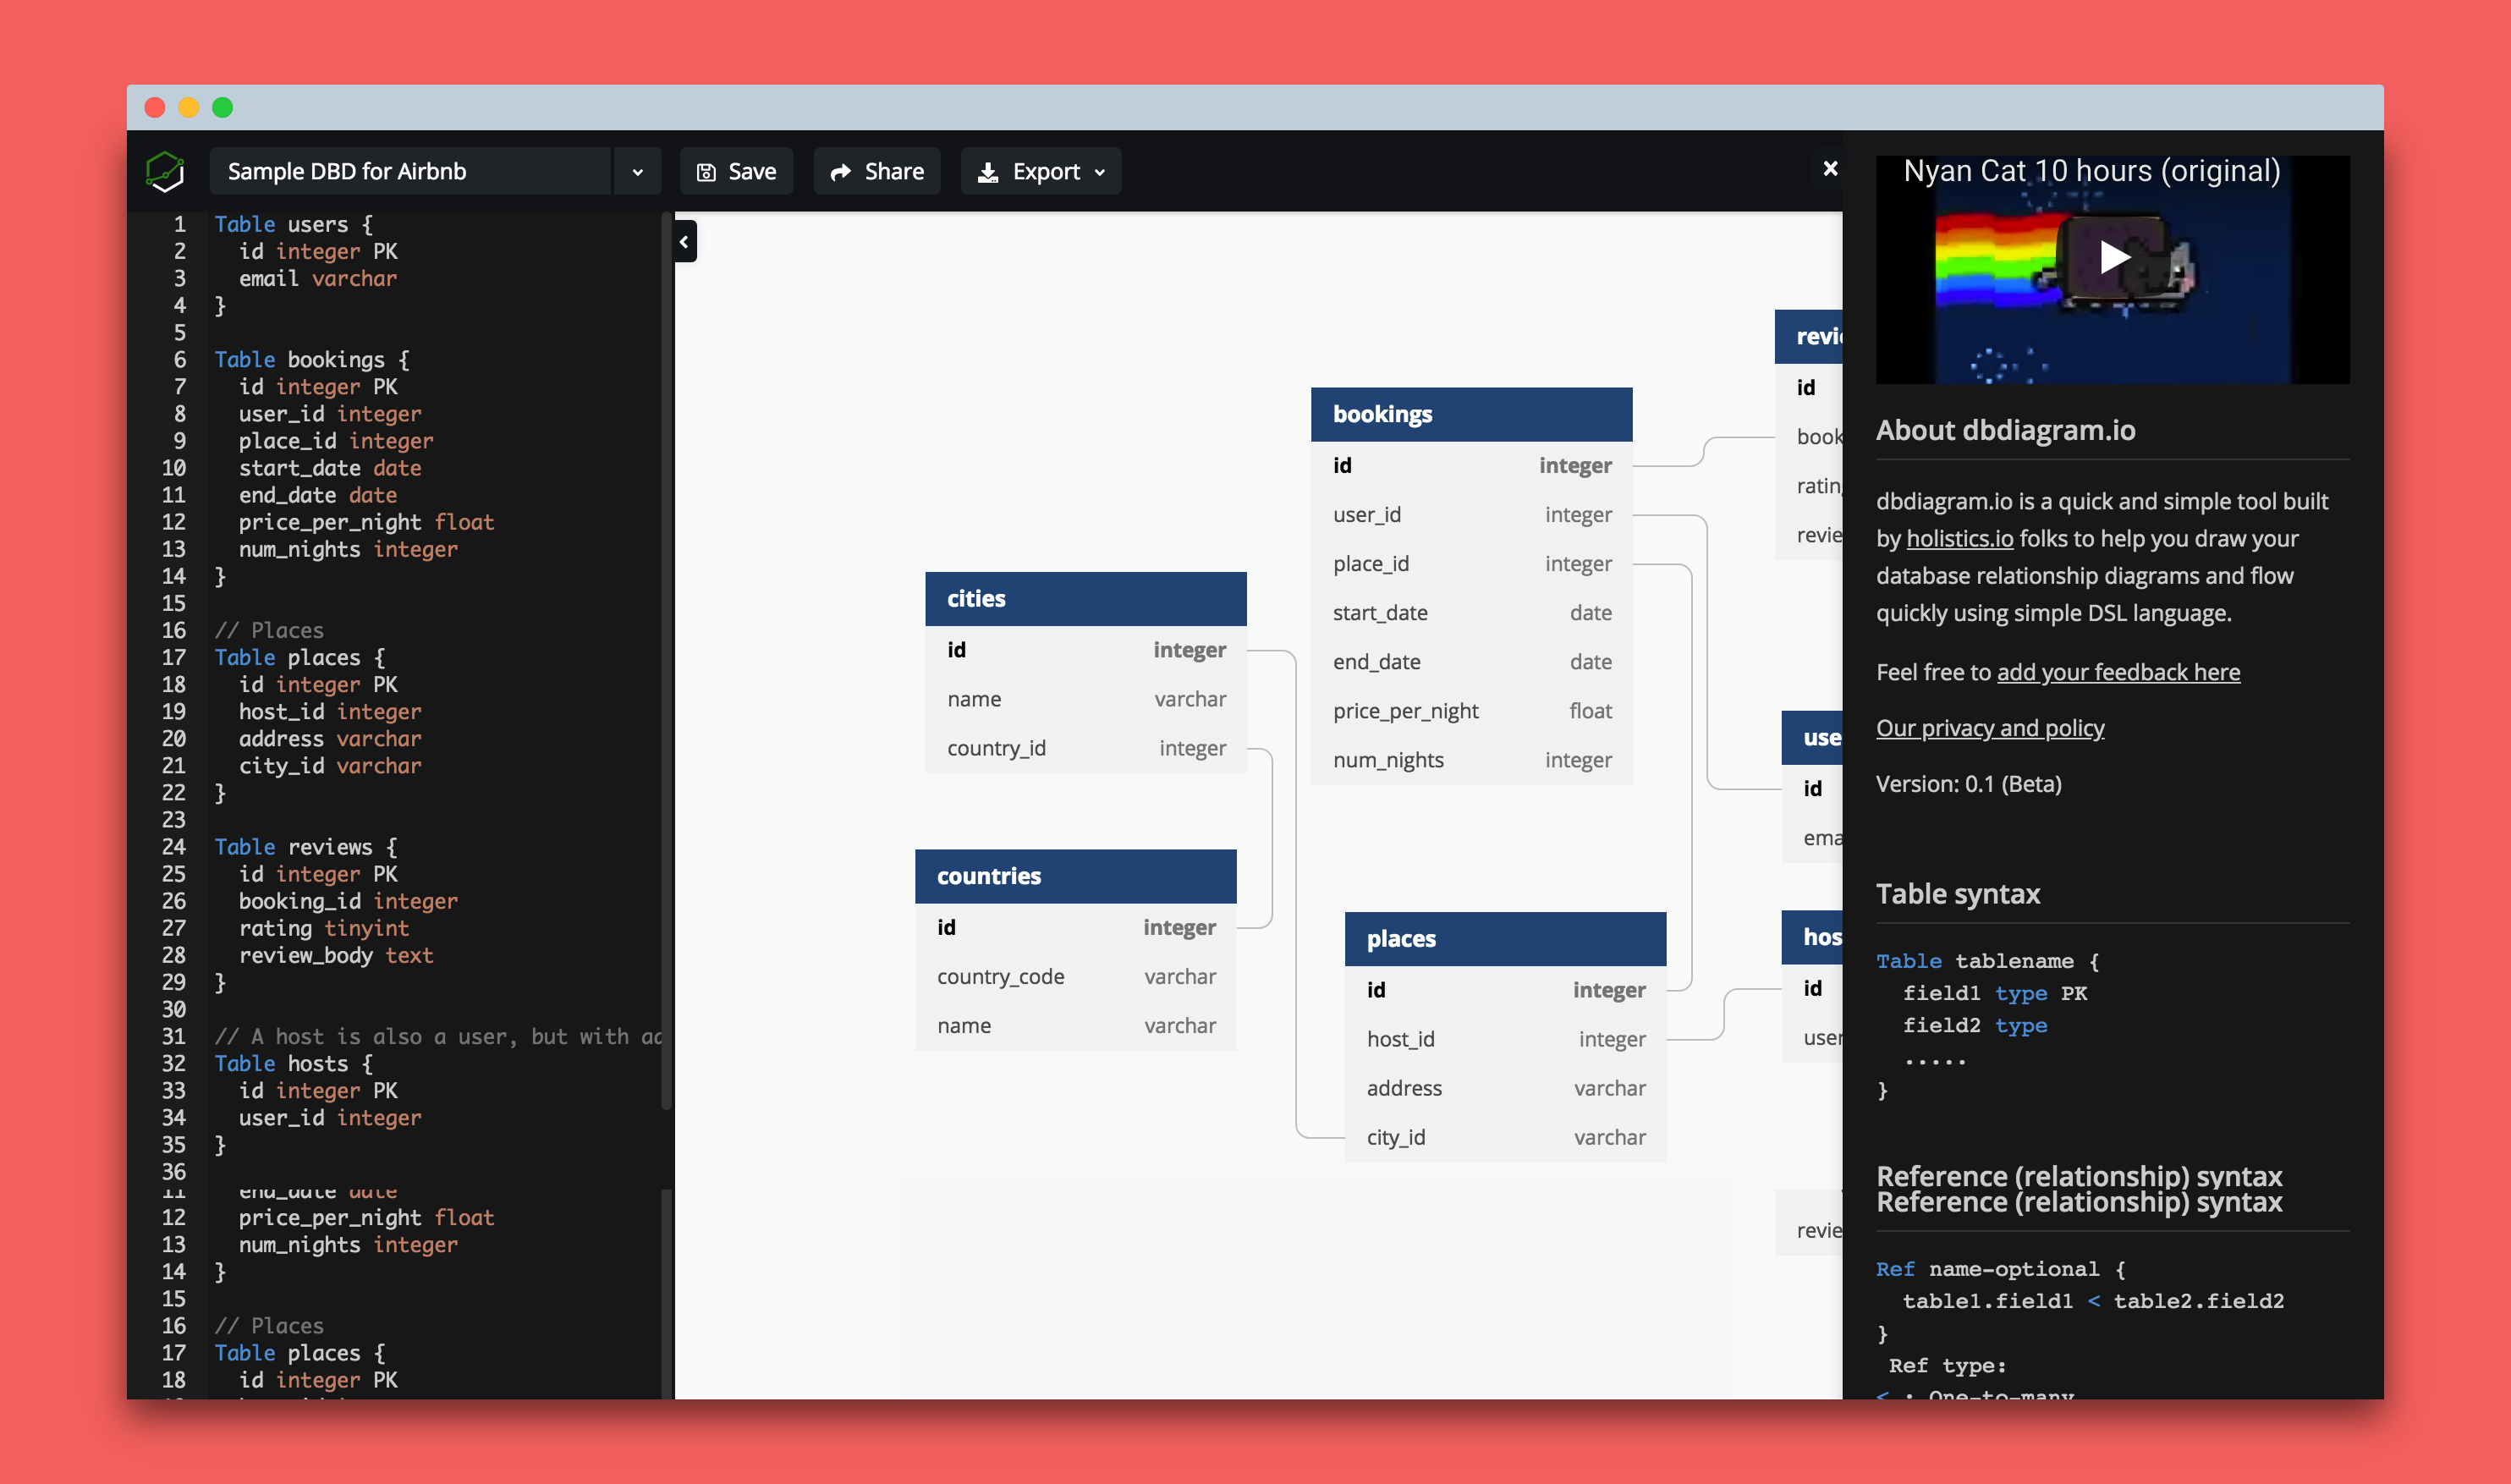2511x1484 pixels.
Task: Open Our privacy and policy link
Action: 1990,726
